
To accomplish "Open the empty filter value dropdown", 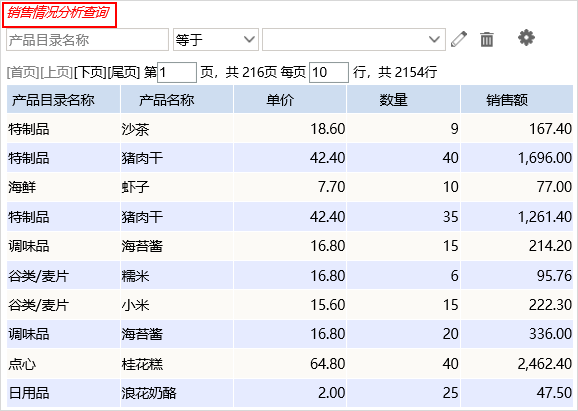I will 354,39.
